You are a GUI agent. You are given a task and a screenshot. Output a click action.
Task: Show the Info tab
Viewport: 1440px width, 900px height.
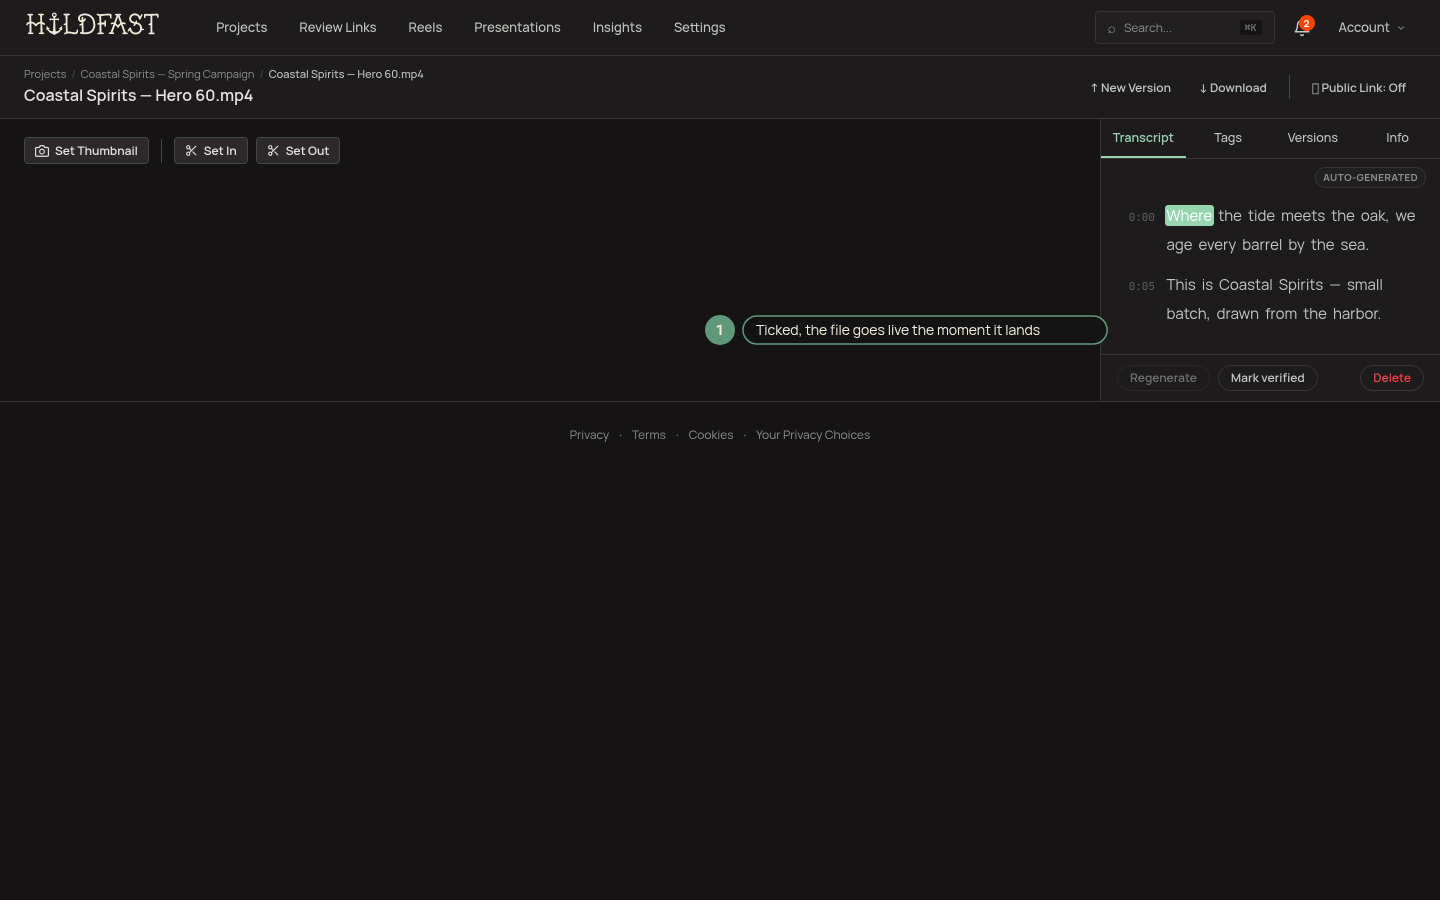(x=1397, y=138)
